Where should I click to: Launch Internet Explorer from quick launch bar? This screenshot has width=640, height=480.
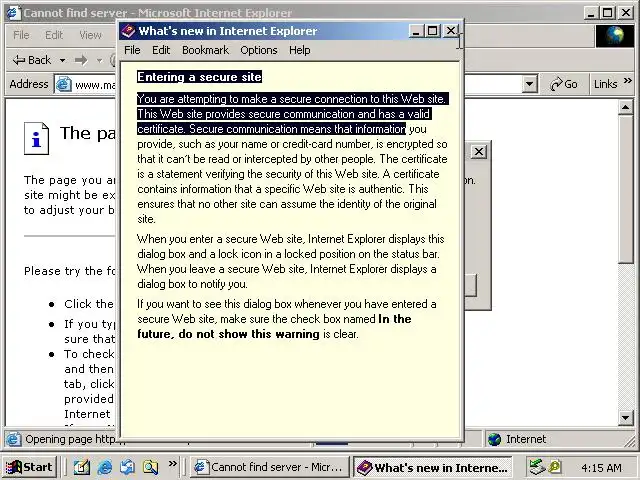(x=104, y=467)
